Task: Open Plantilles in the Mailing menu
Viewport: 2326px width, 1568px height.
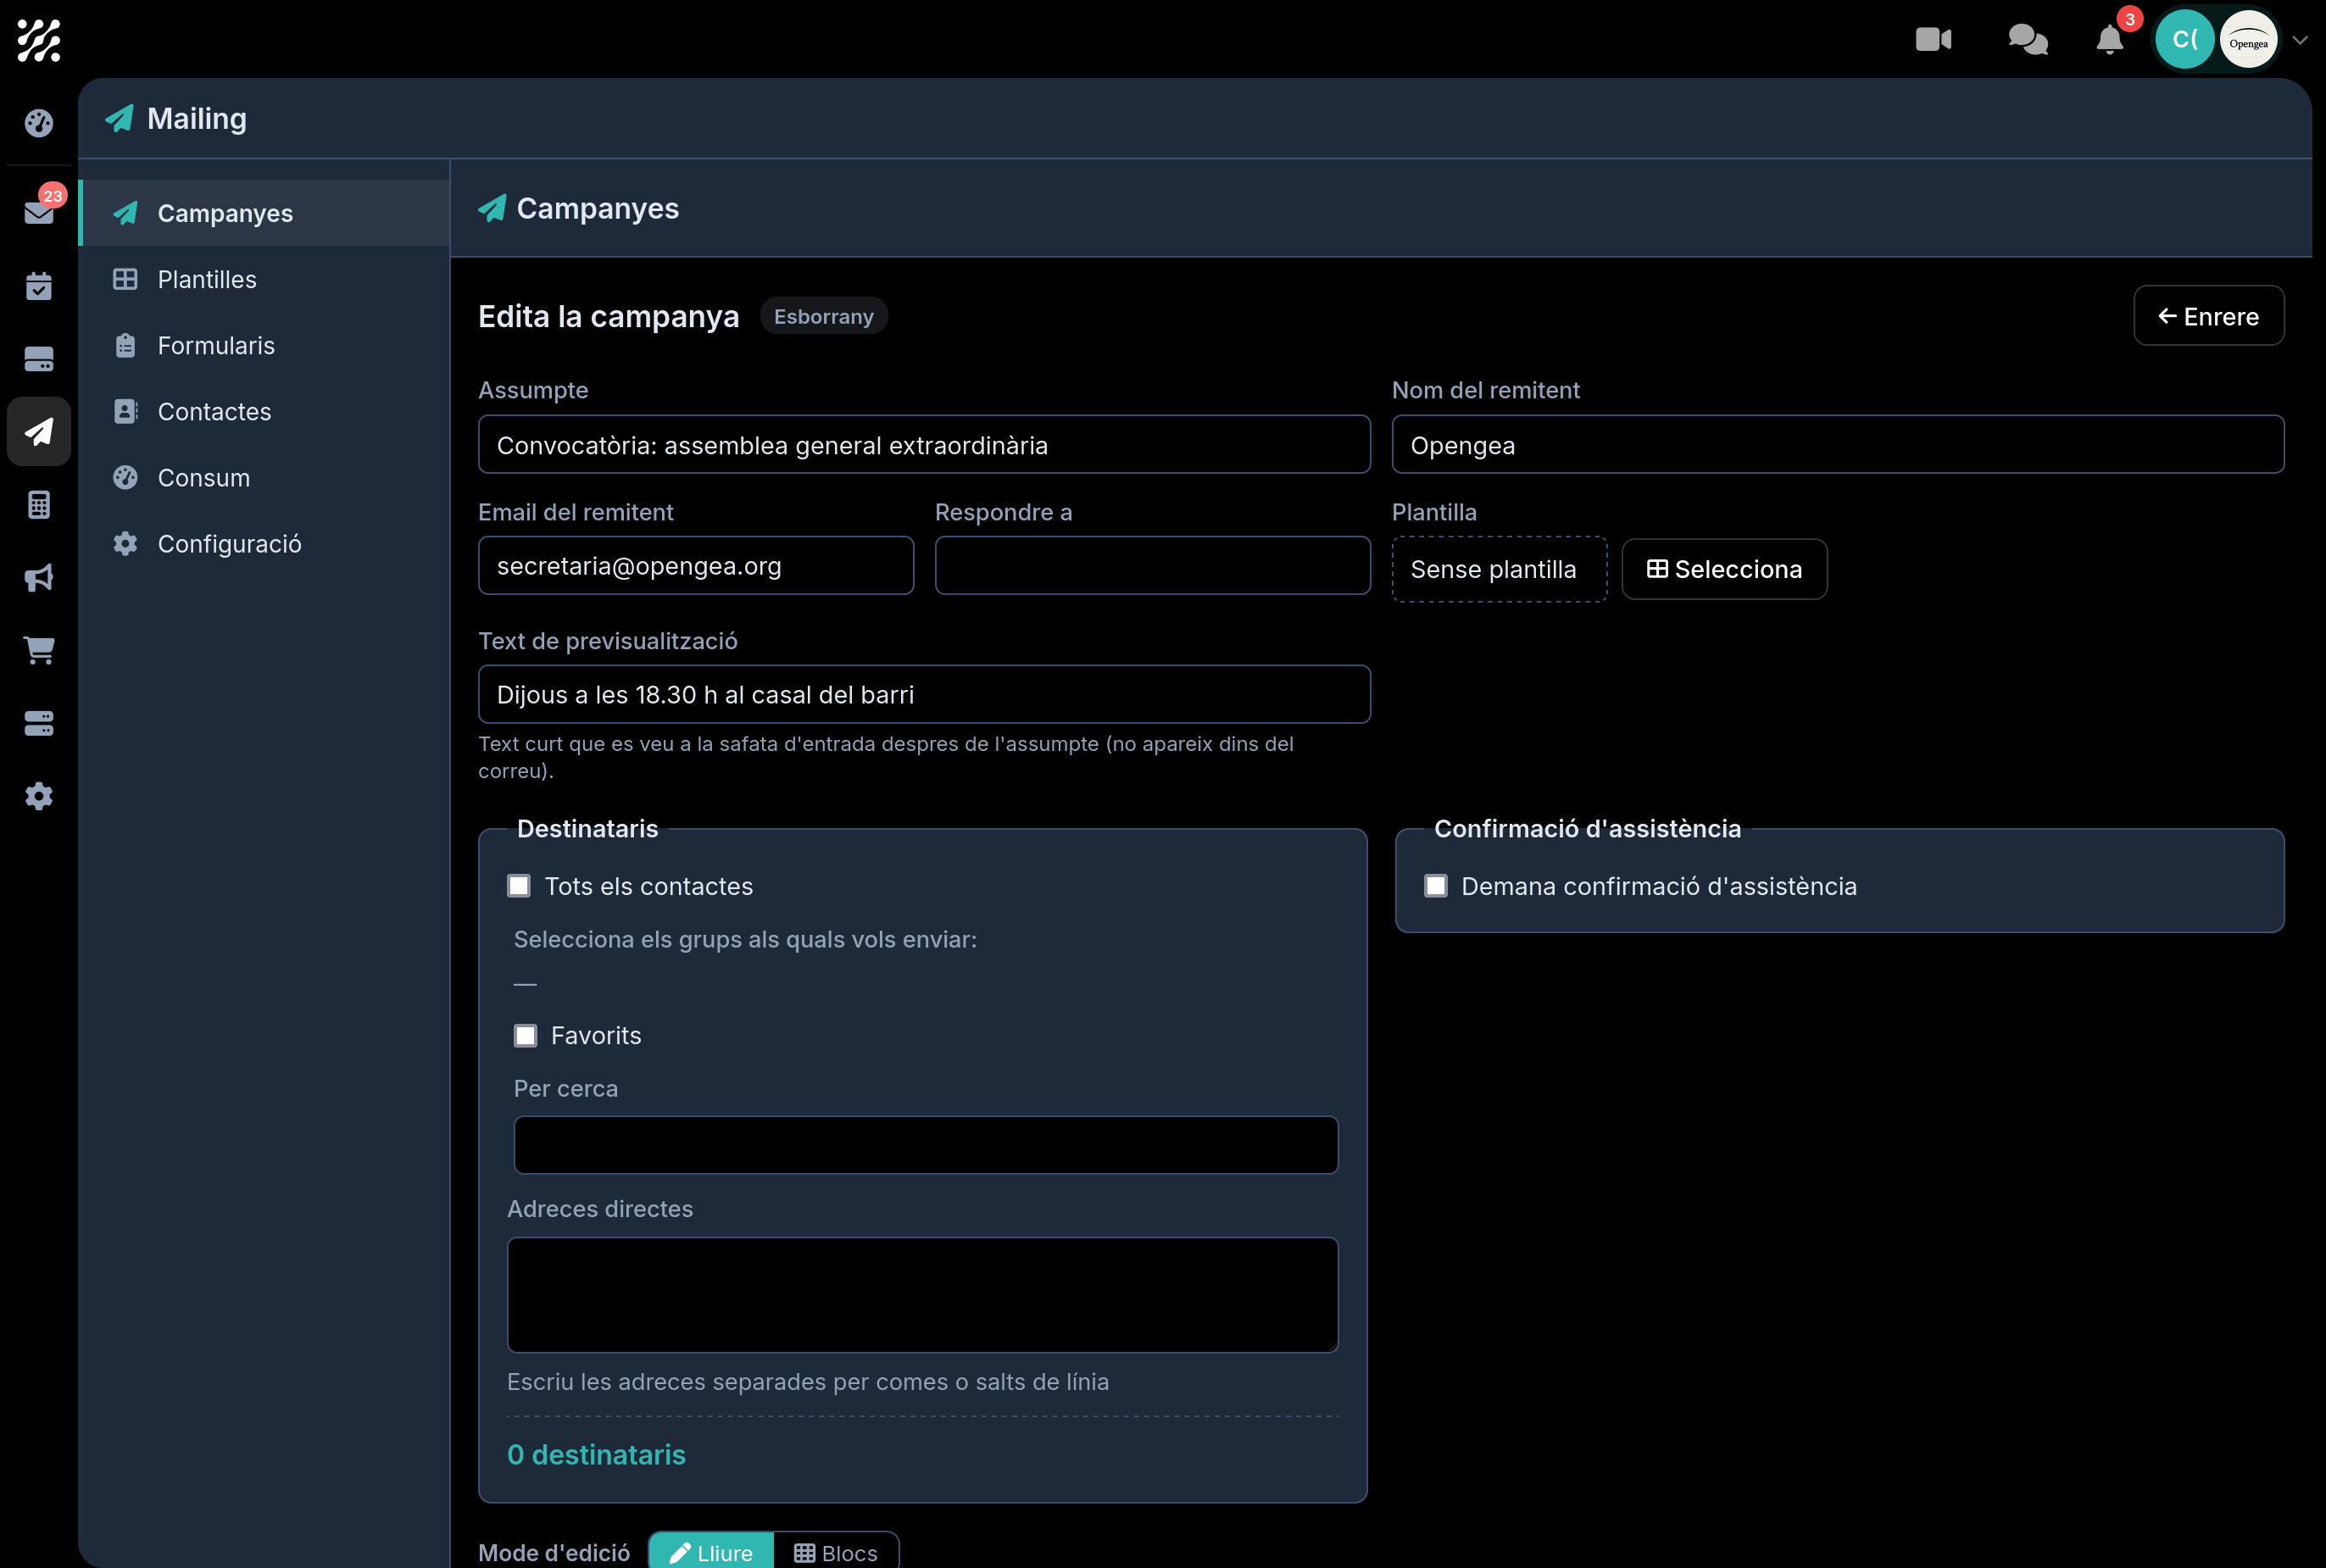Action: click(x=264, y=279)
